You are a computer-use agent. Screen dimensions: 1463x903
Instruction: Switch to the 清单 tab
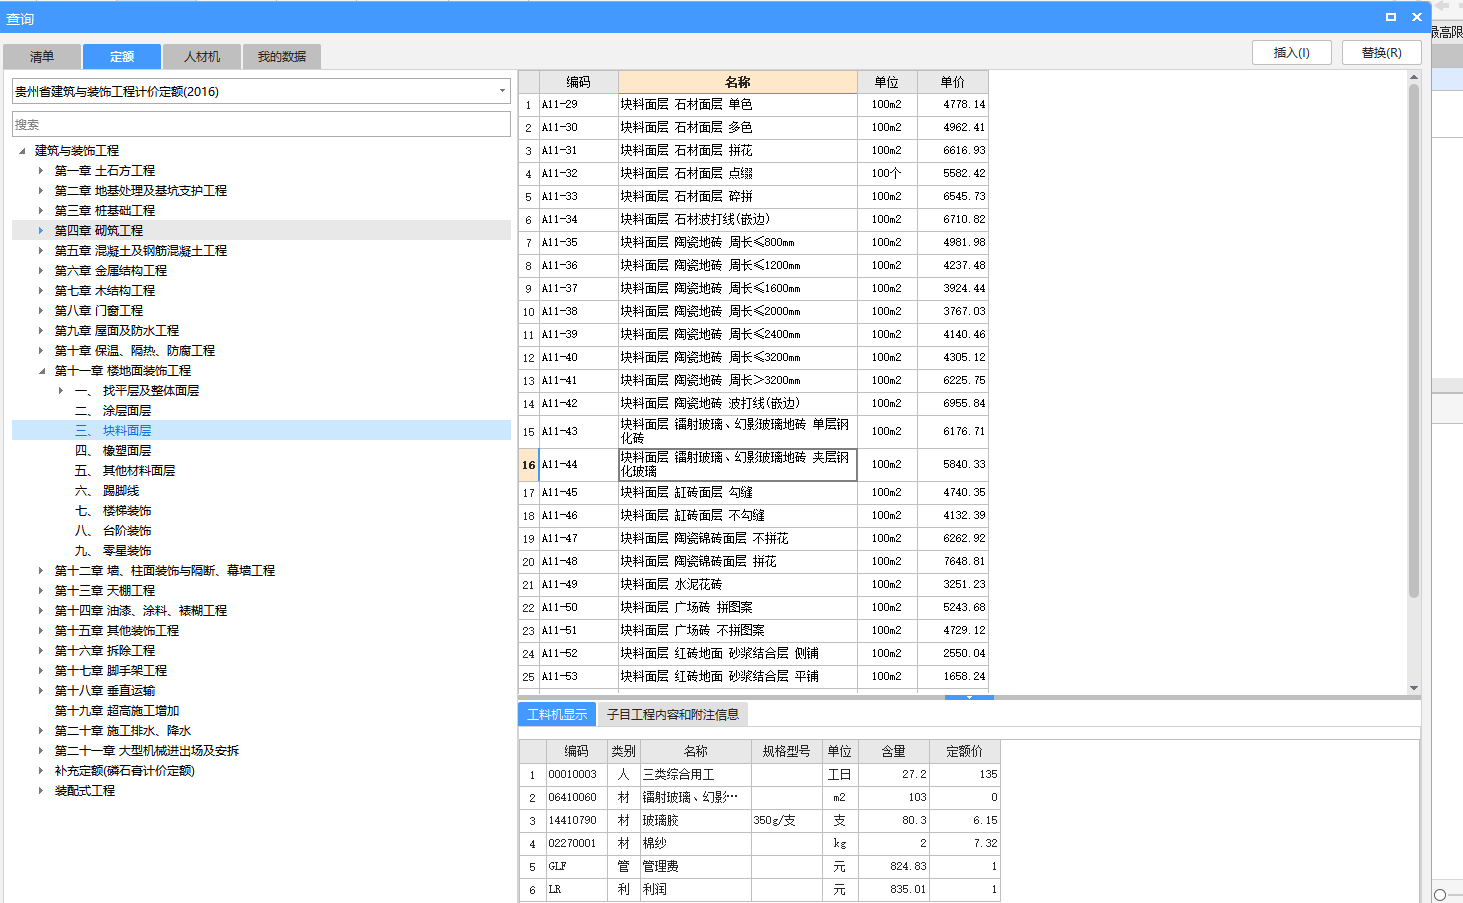point(42,57)
